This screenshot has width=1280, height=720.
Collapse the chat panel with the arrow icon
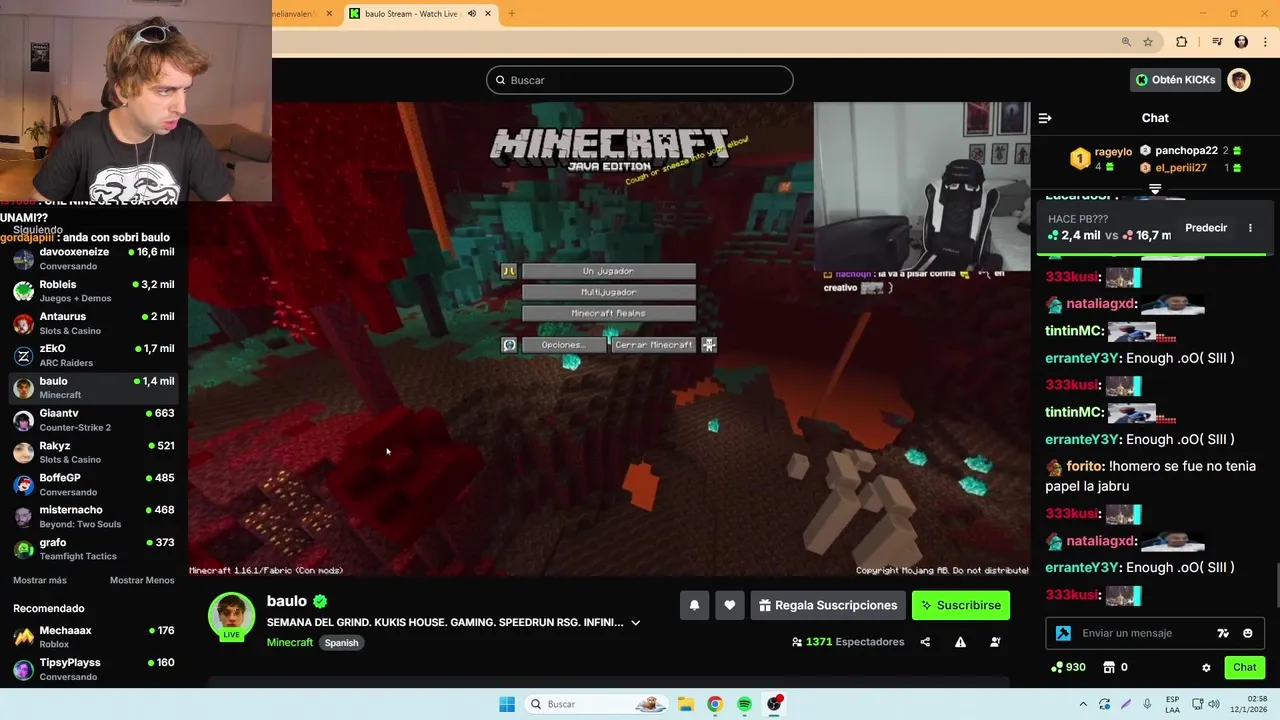point(1045,118)
